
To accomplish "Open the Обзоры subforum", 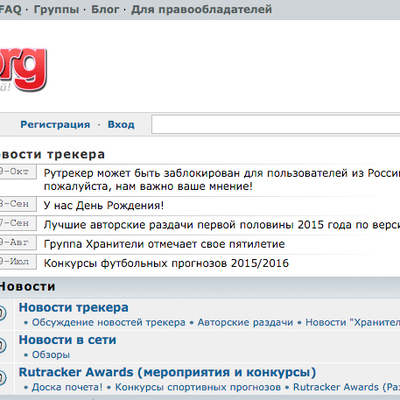I will [51, 355].
